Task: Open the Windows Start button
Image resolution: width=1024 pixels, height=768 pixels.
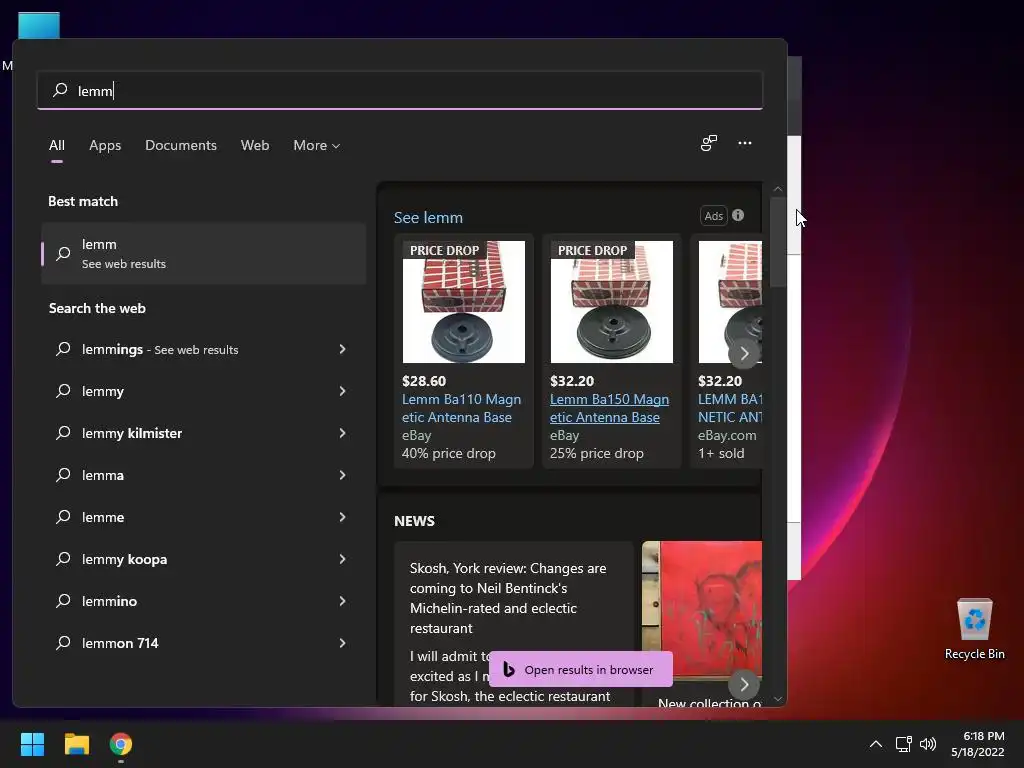Action: pyautogui.click(x=32, y=744)
